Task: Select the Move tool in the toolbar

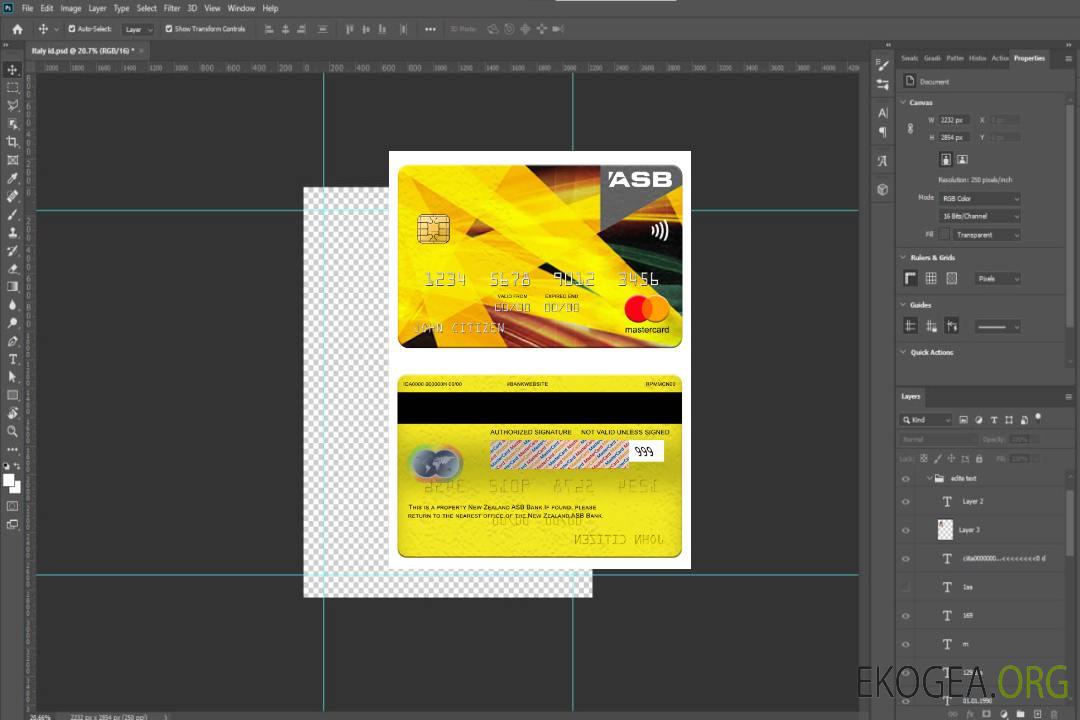Action: pyautogui.click(x=12, y=70)
